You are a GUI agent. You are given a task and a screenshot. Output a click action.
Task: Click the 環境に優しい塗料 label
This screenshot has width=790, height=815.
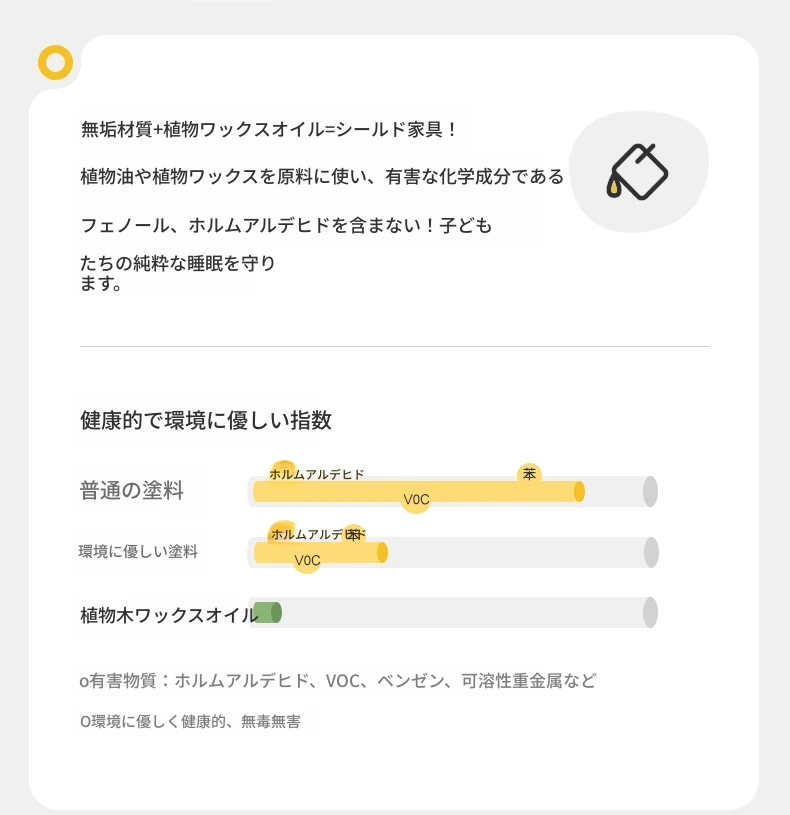(x=138, y=551)
